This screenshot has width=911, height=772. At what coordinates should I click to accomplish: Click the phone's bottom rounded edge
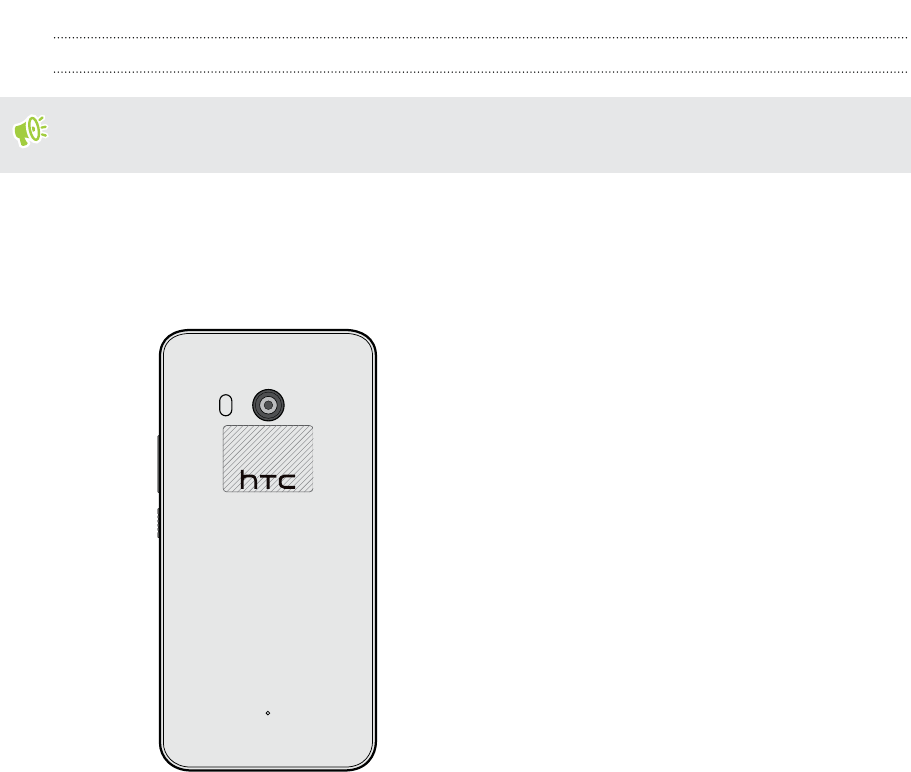[268, 768]
